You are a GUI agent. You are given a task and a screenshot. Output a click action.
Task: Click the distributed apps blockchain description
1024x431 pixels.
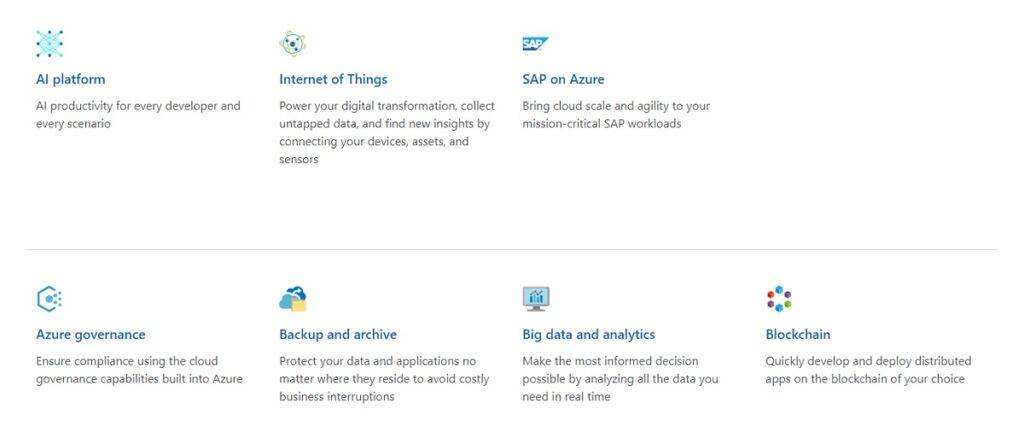click(x=868, y=370)
